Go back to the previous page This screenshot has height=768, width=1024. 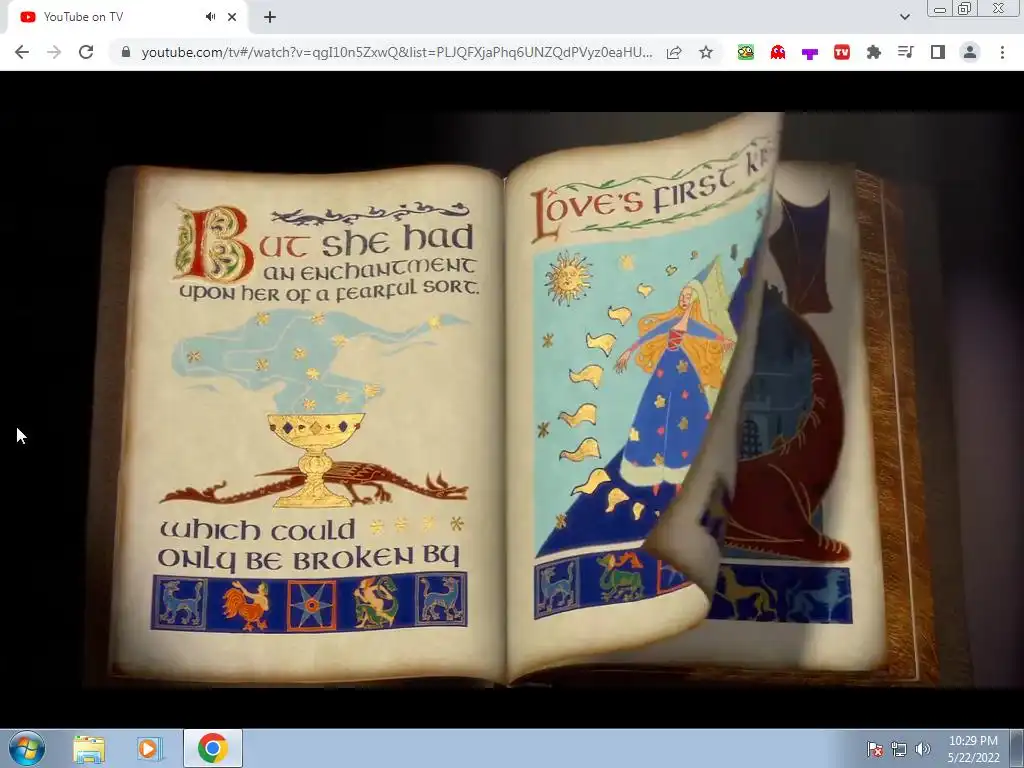coord(22,52)
